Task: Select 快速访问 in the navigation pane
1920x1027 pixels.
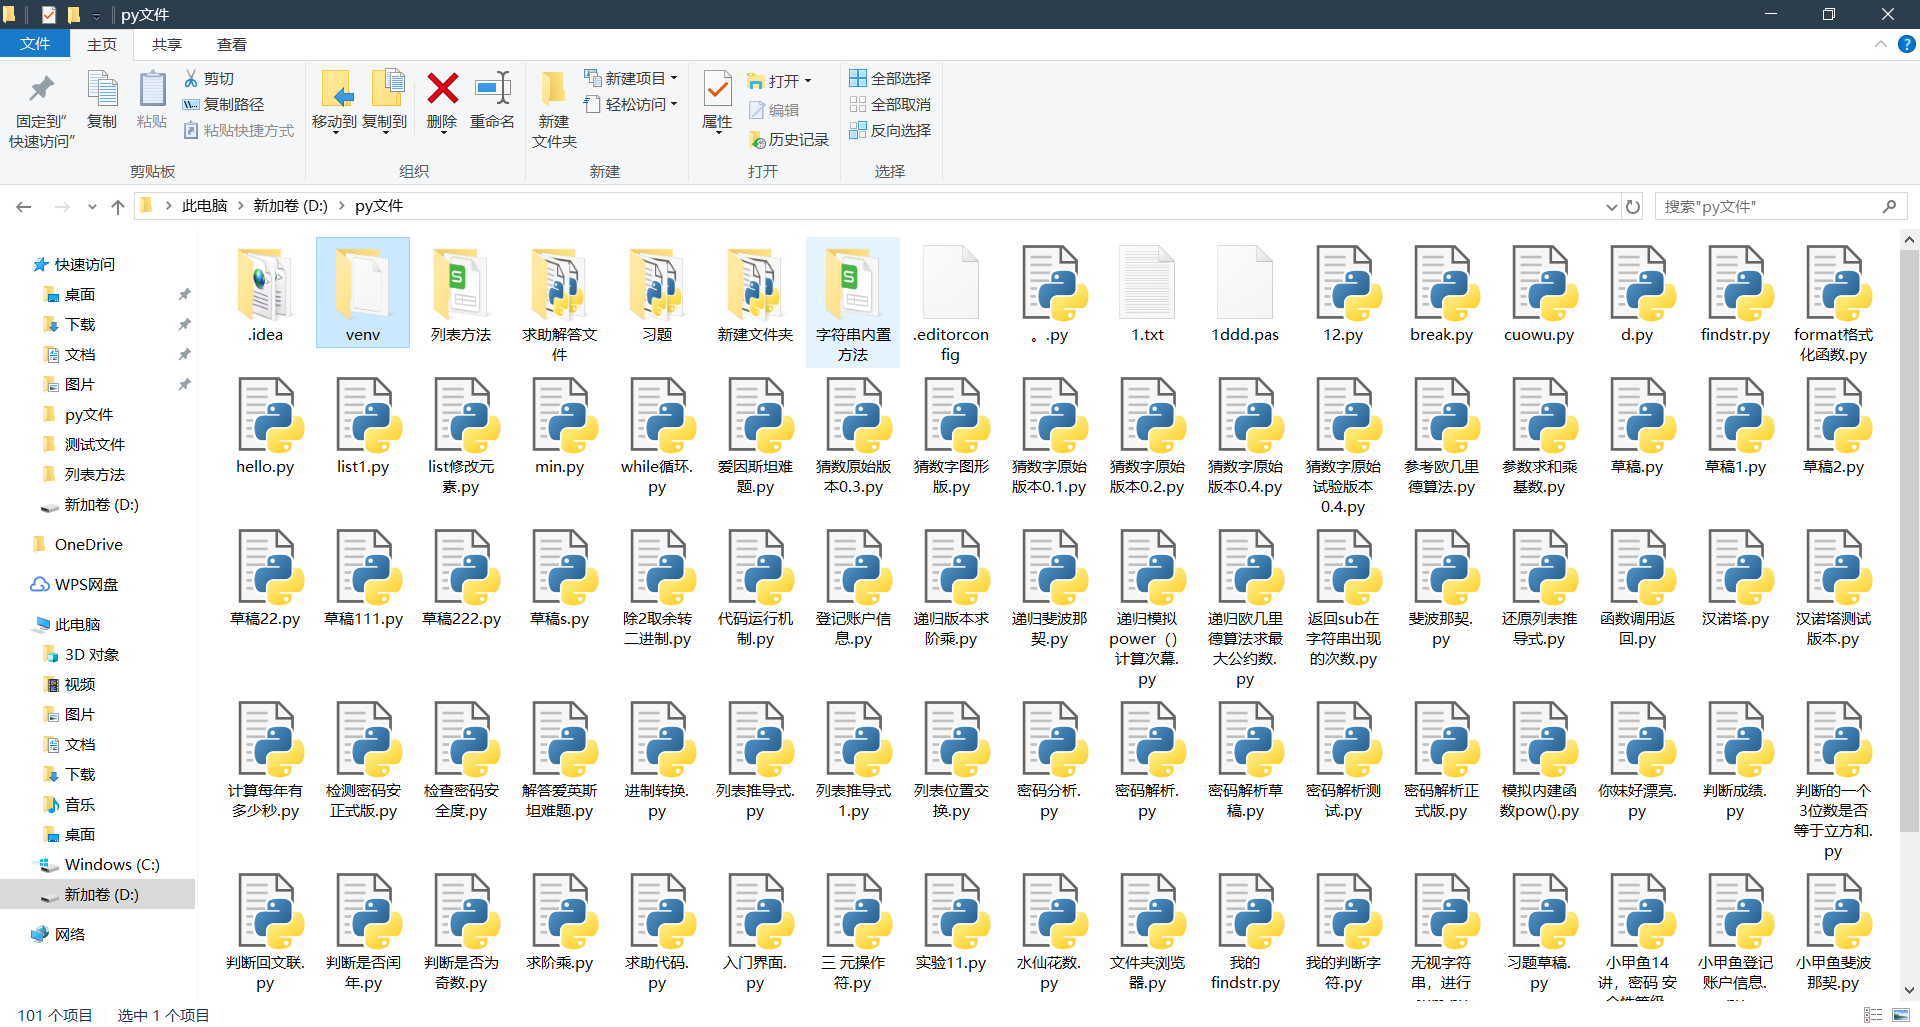Action: [x=85, y=265]
